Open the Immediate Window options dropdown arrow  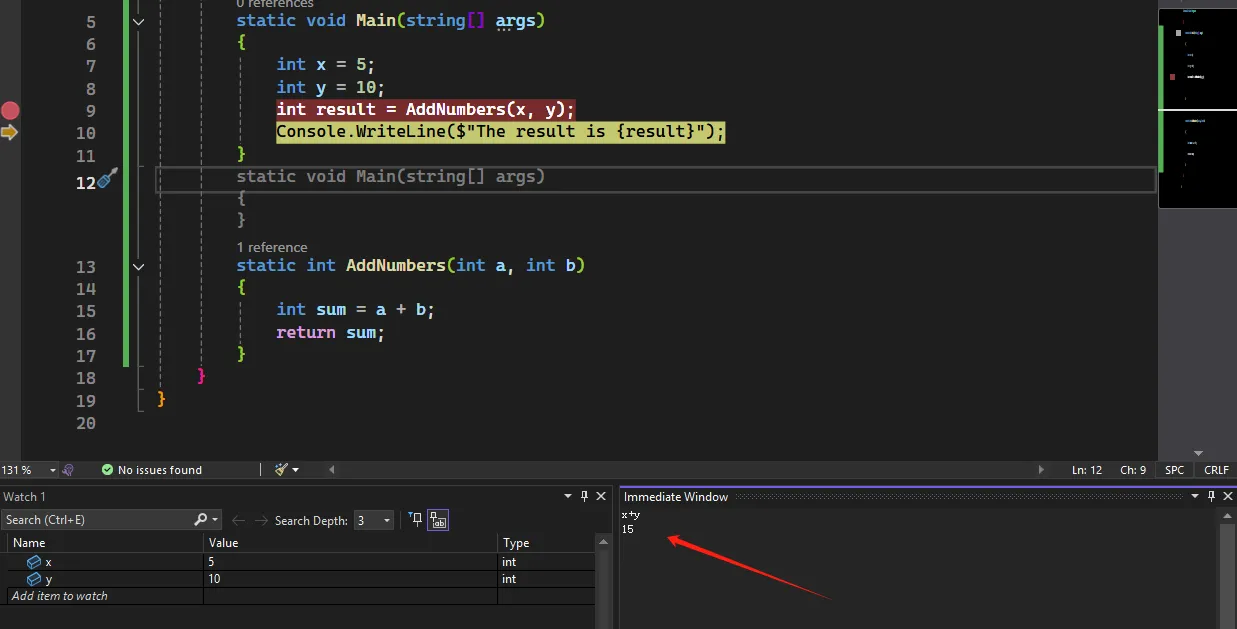point(1194,496)
